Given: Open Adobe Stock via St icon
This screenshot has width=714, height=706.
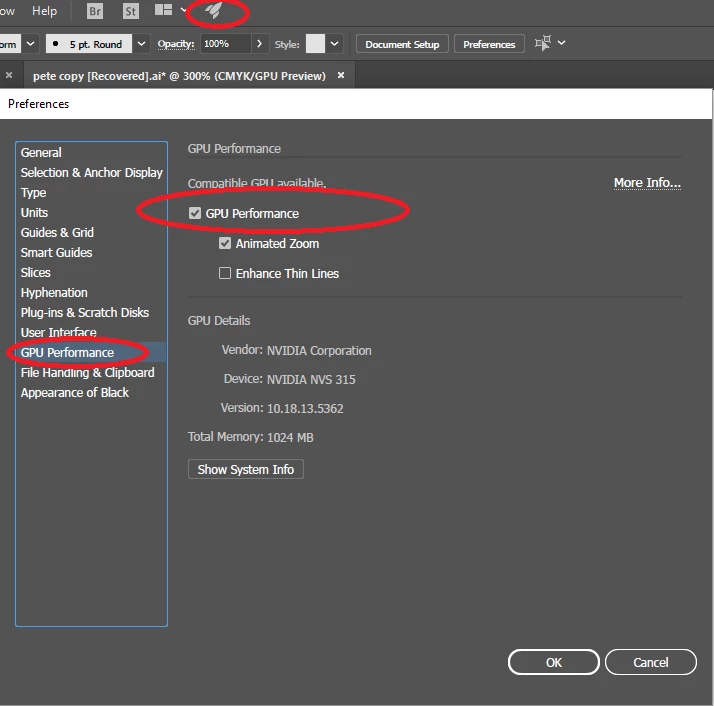Looking at the screenshot, I should (x=131, y=10).
